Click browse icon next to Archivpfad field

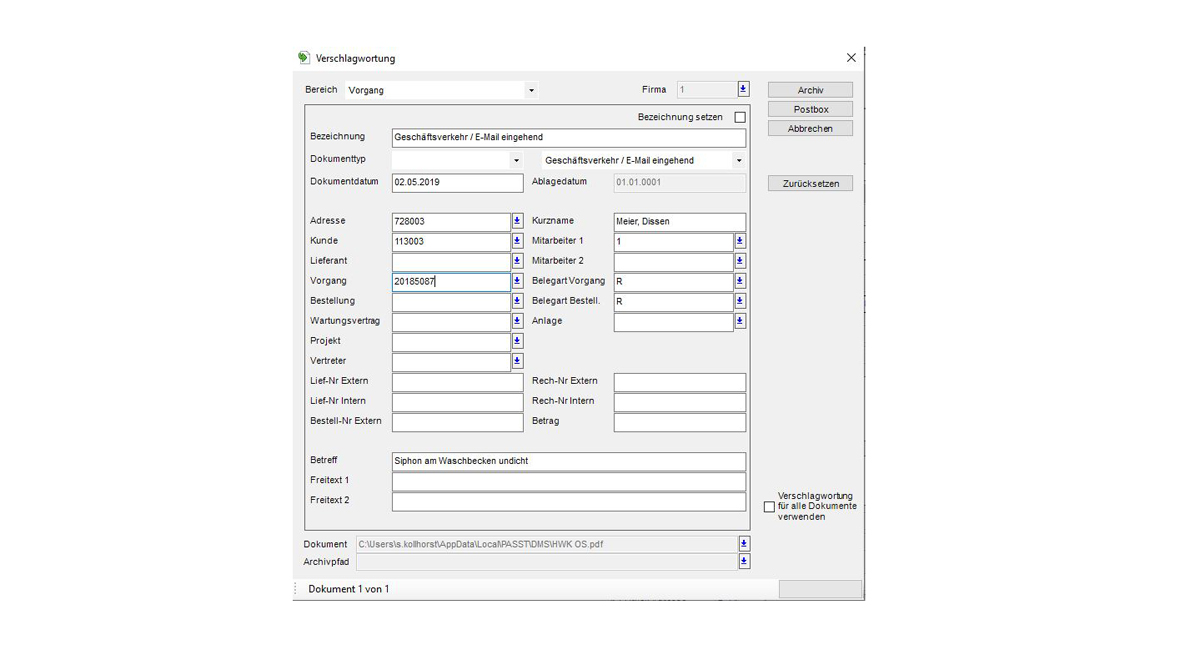pos(744,562)
